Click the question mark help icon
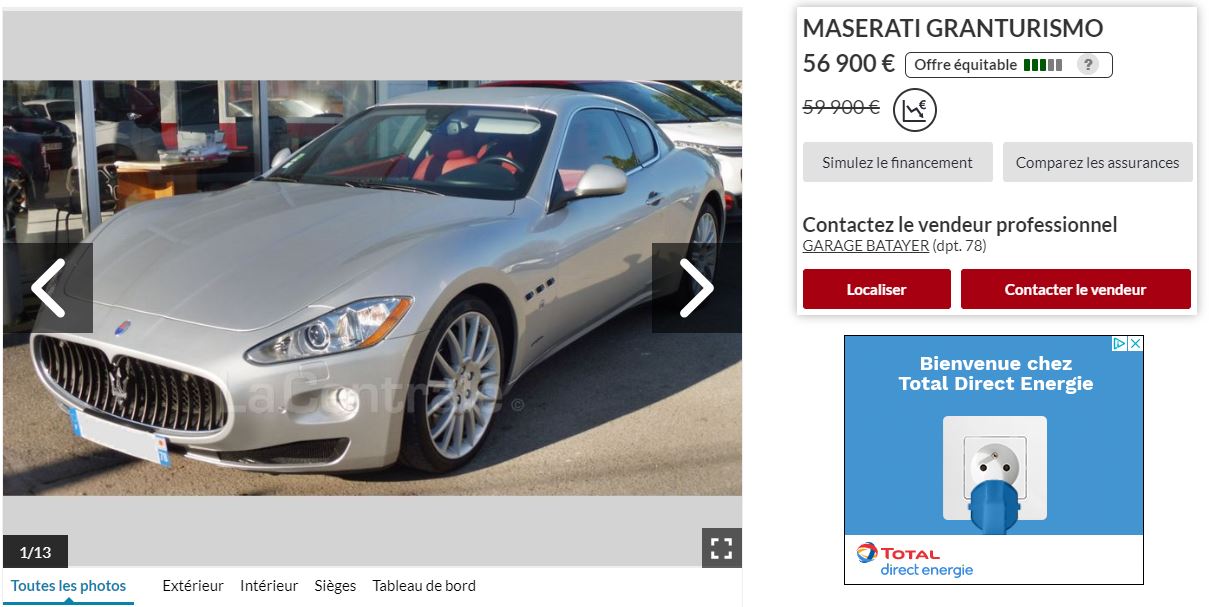 1088,65
